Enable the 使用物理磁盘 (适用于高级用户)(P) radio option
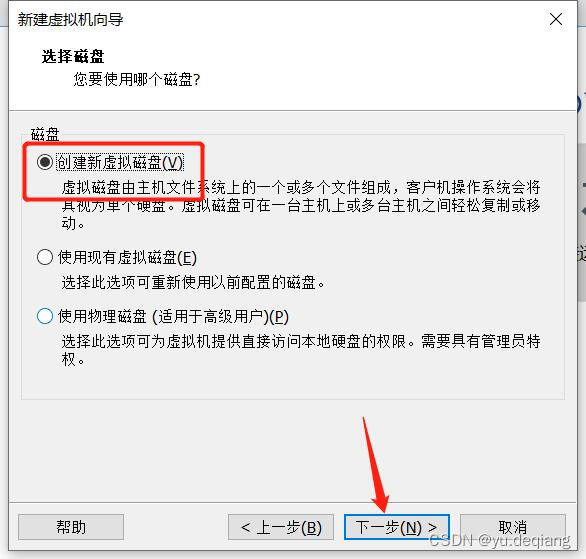 coord(45,316)
